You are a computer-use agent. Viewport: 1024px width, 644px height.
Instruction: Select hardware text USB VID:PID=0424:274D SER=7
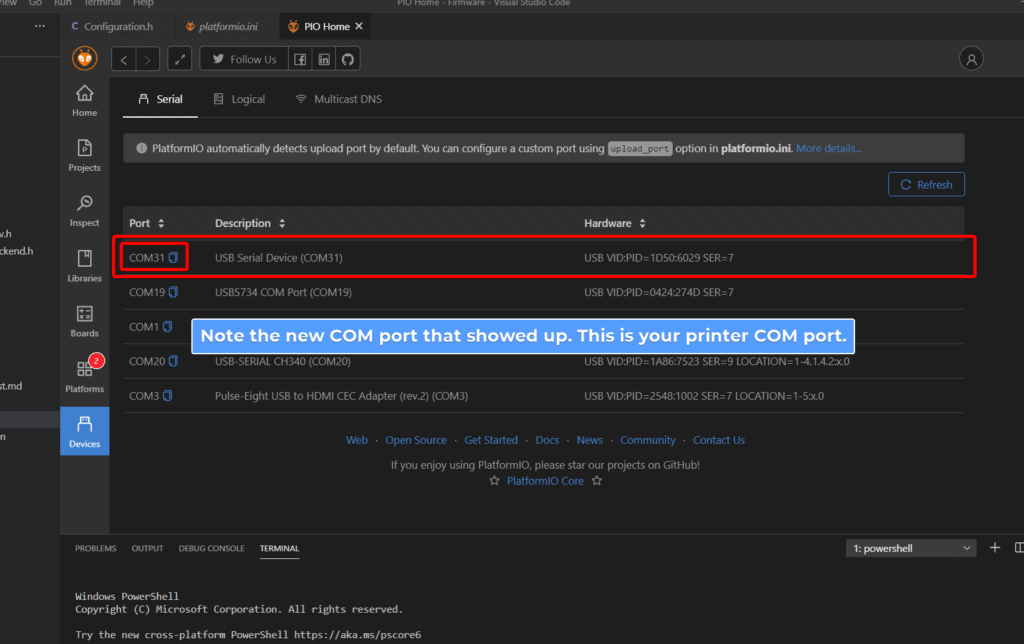pyautogui.click(x=659, y=292)
